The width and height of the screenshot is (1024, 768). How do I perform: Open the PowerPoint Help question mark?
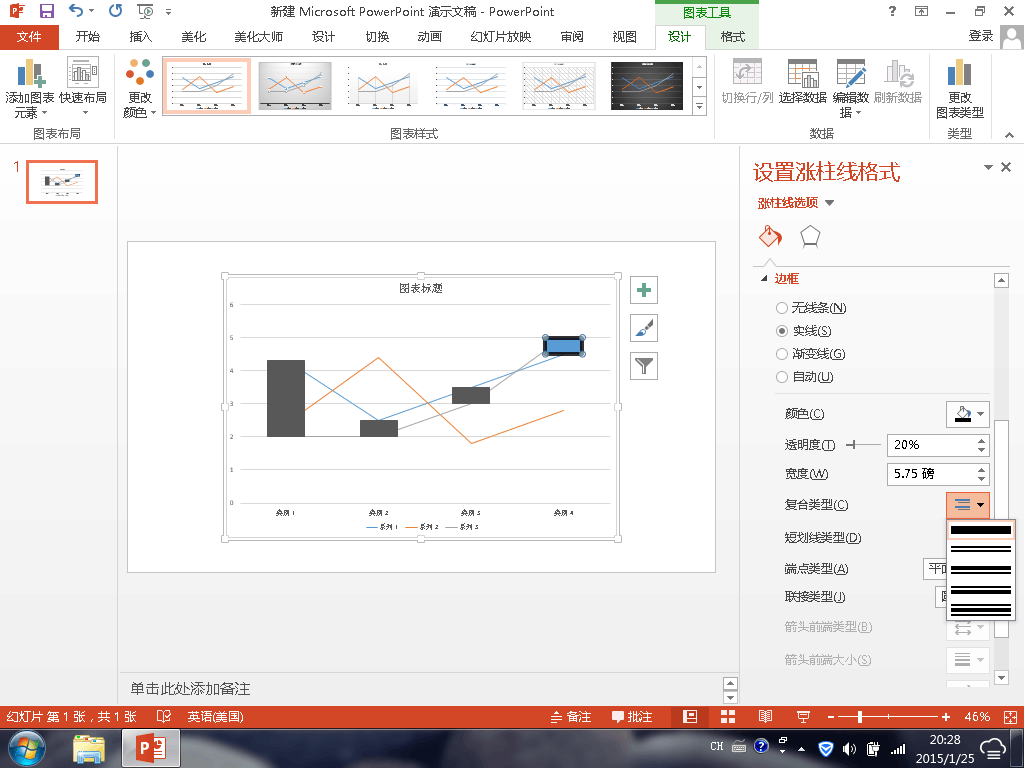(893, 11)
